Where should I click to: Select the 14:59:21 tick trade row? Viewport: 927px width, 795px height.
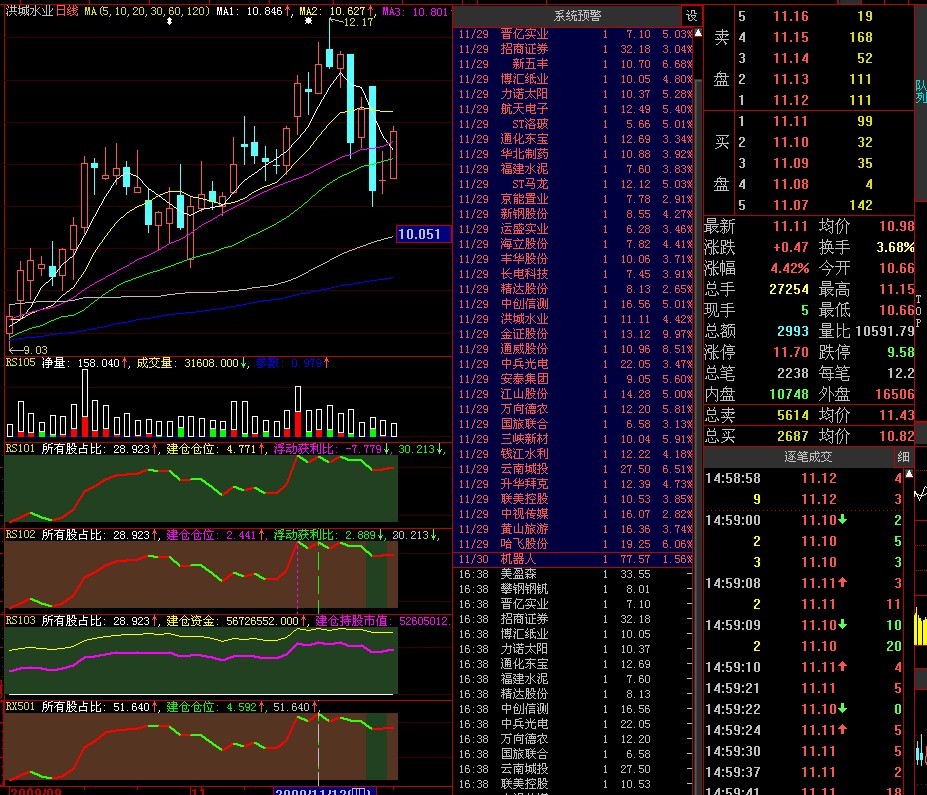click(804, 688)
